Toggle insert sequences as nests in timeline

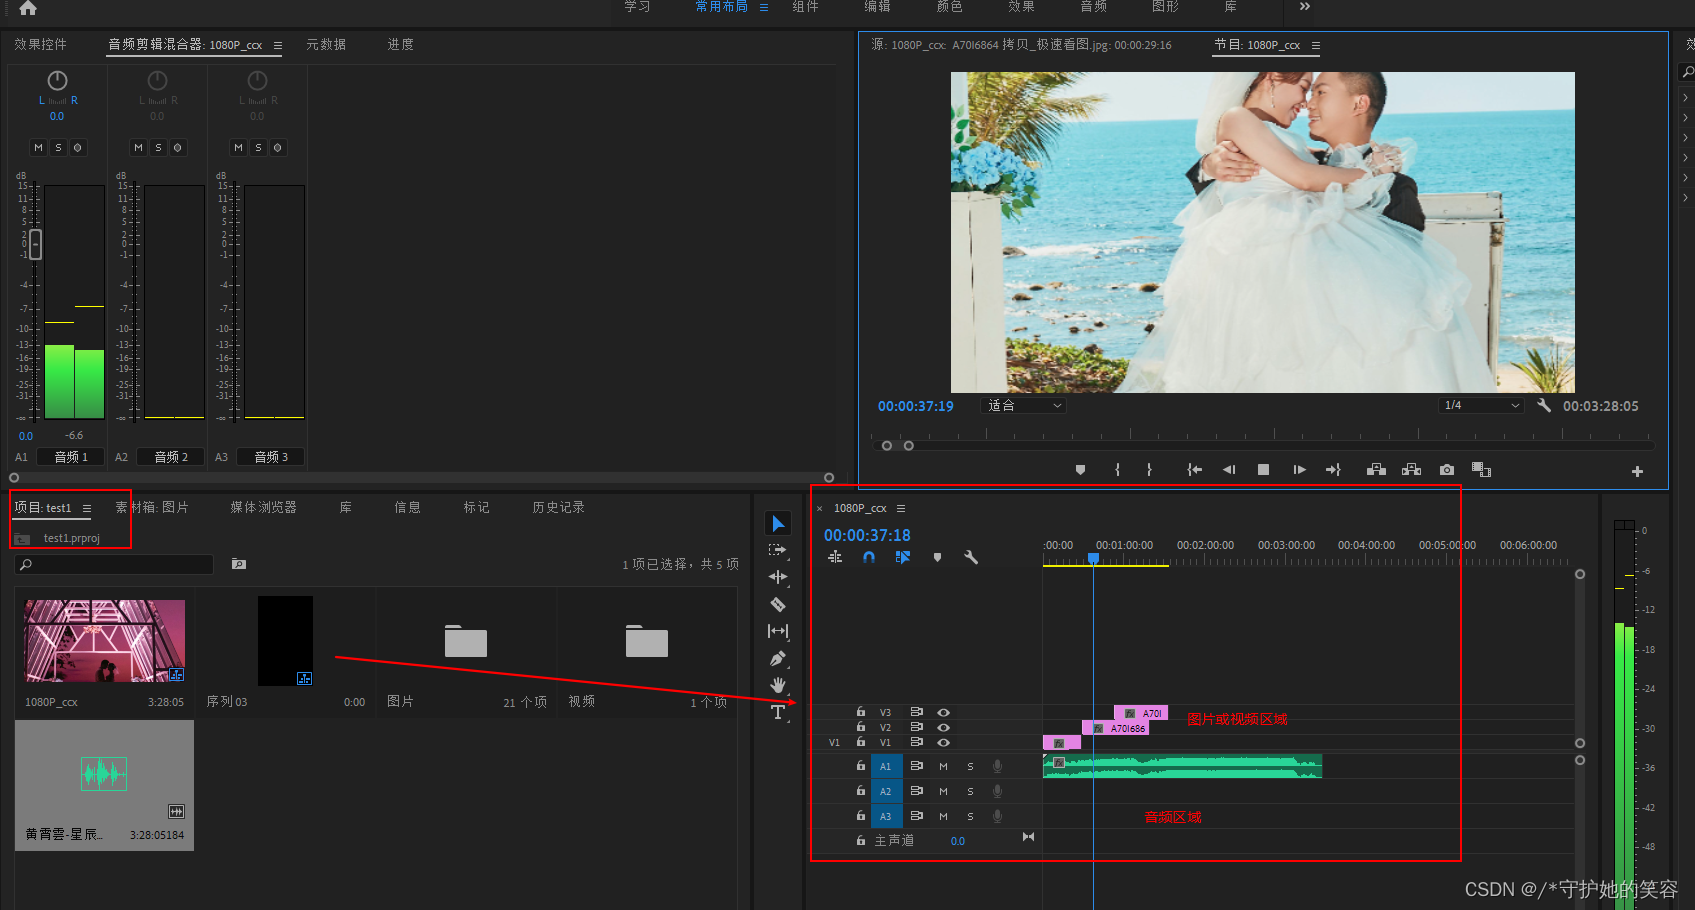(835, 557)
